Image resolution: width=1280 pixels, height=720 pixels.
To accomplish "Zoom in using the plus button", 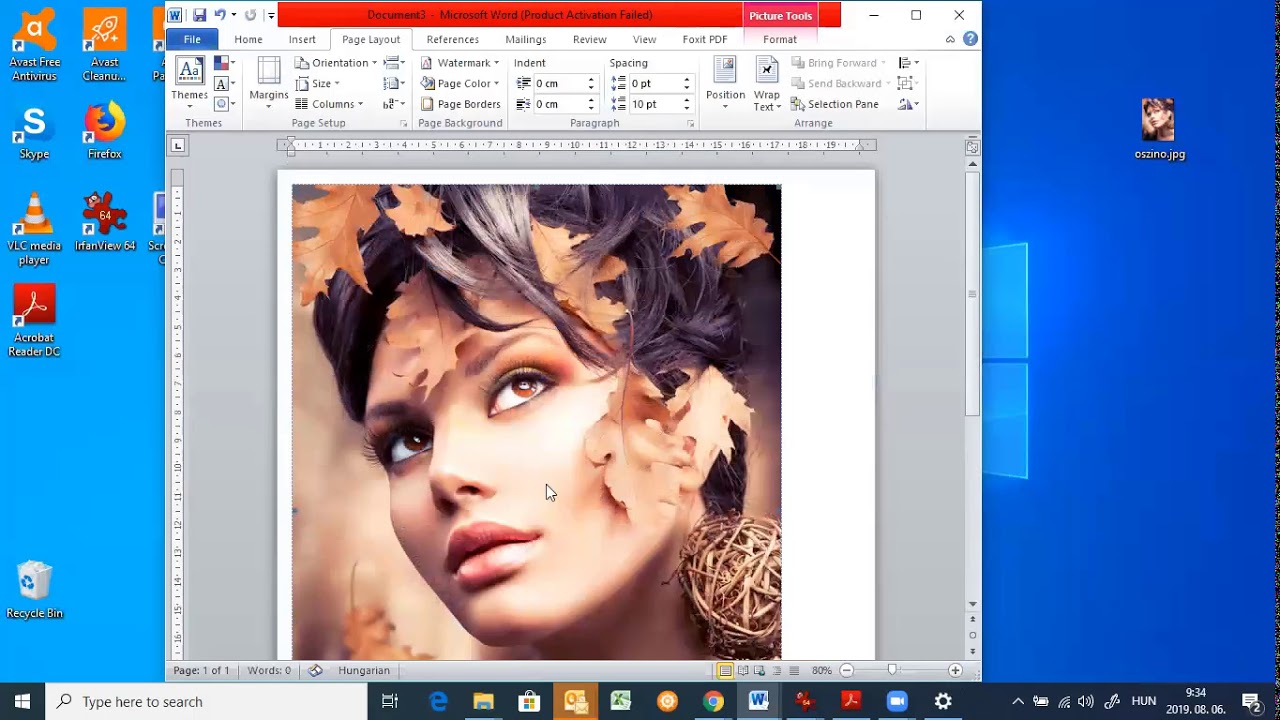I will [955, 670].
